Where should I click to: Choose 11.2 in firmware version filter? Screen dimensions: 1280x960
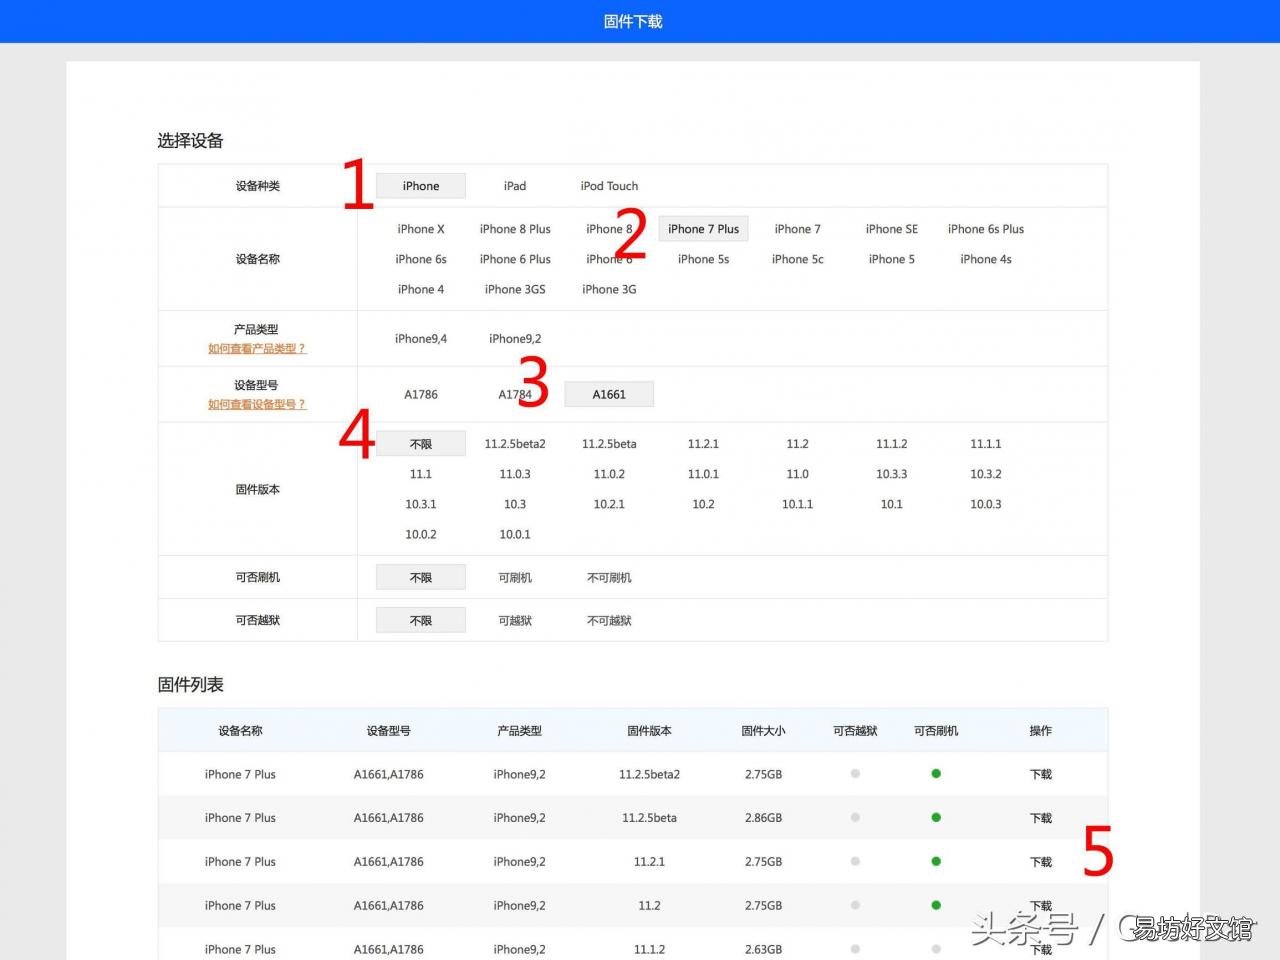tap(797, 444)
